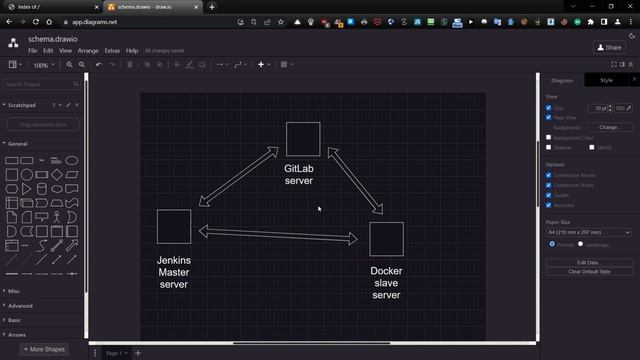This screenshot has height=360, width=640.
Task: Undo the last action
Action: click(99, 64)
